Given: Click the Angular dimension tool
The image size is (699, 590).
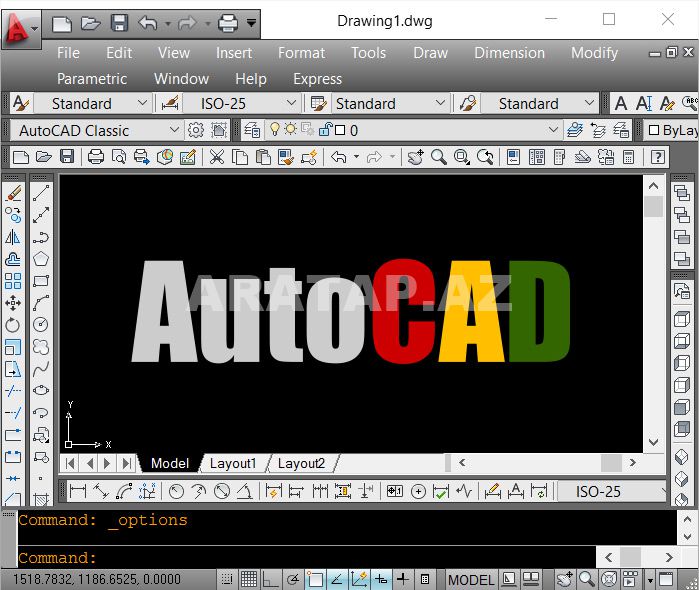Looking at the screenshot, I should (x=244, y=491).
